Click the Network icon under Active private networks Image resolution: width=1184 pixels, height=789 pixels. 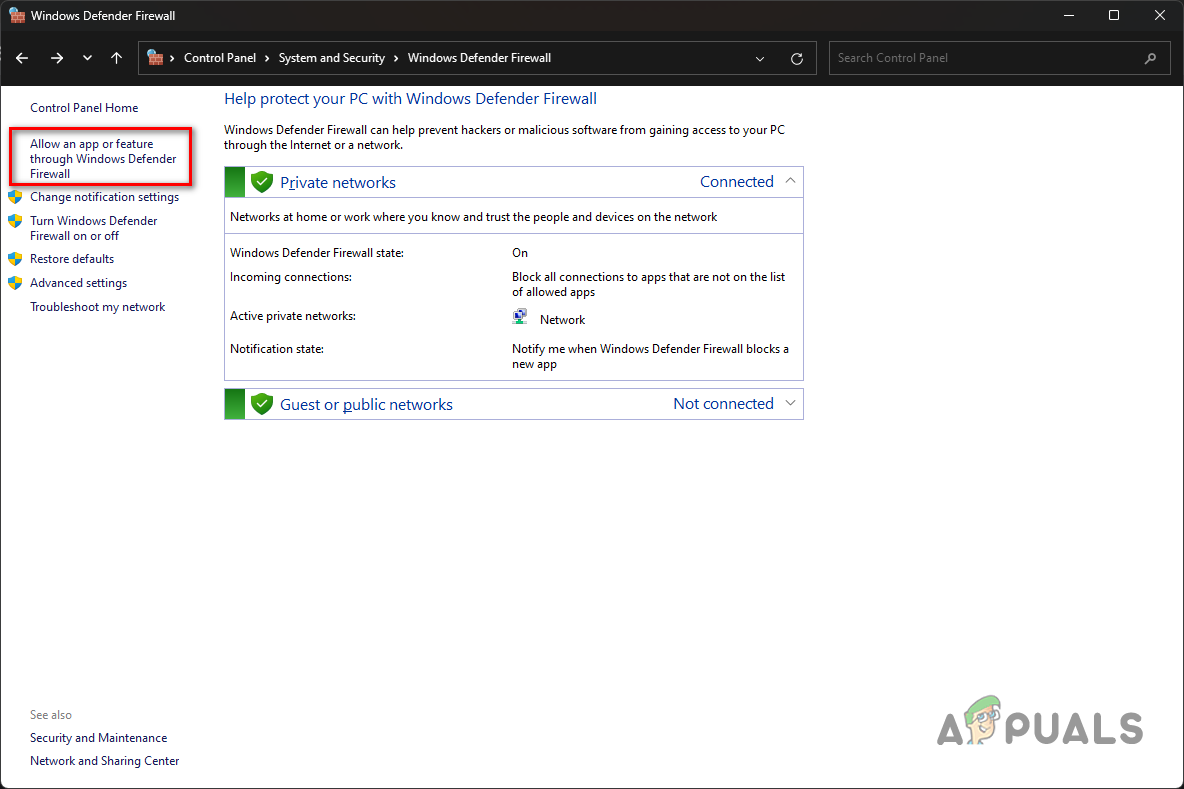coord(519,315)
